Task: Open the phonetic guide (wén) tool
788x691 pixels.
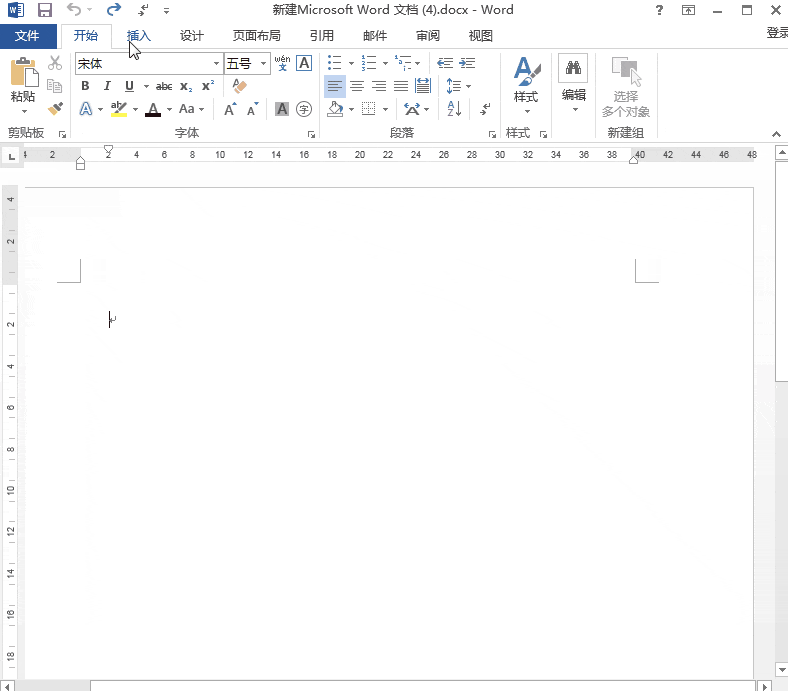Action: tap(282, 63)
